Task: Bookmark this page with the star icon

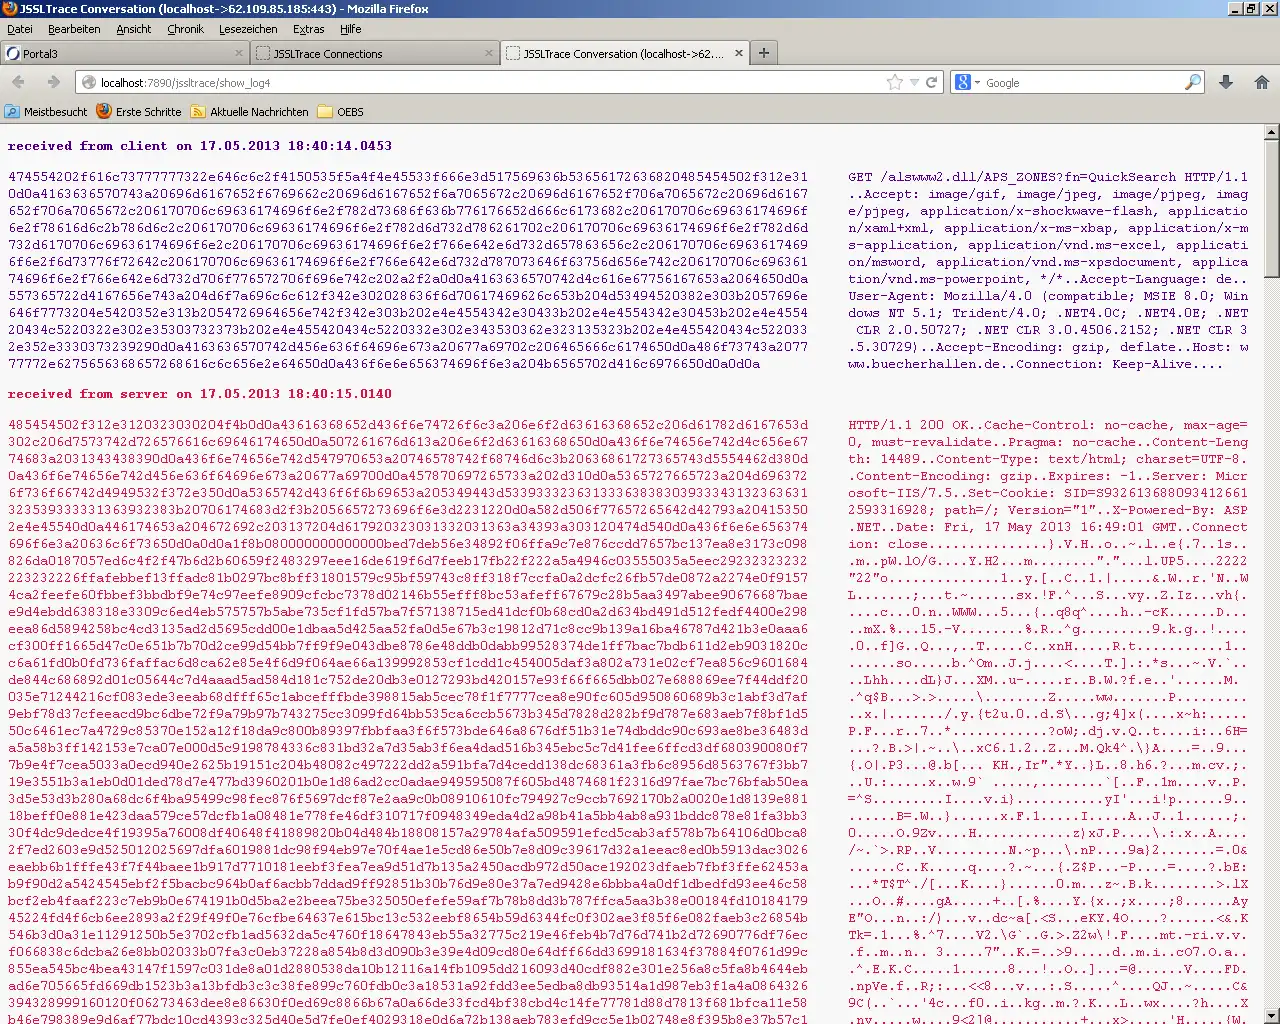Action: tap(895, 83)
